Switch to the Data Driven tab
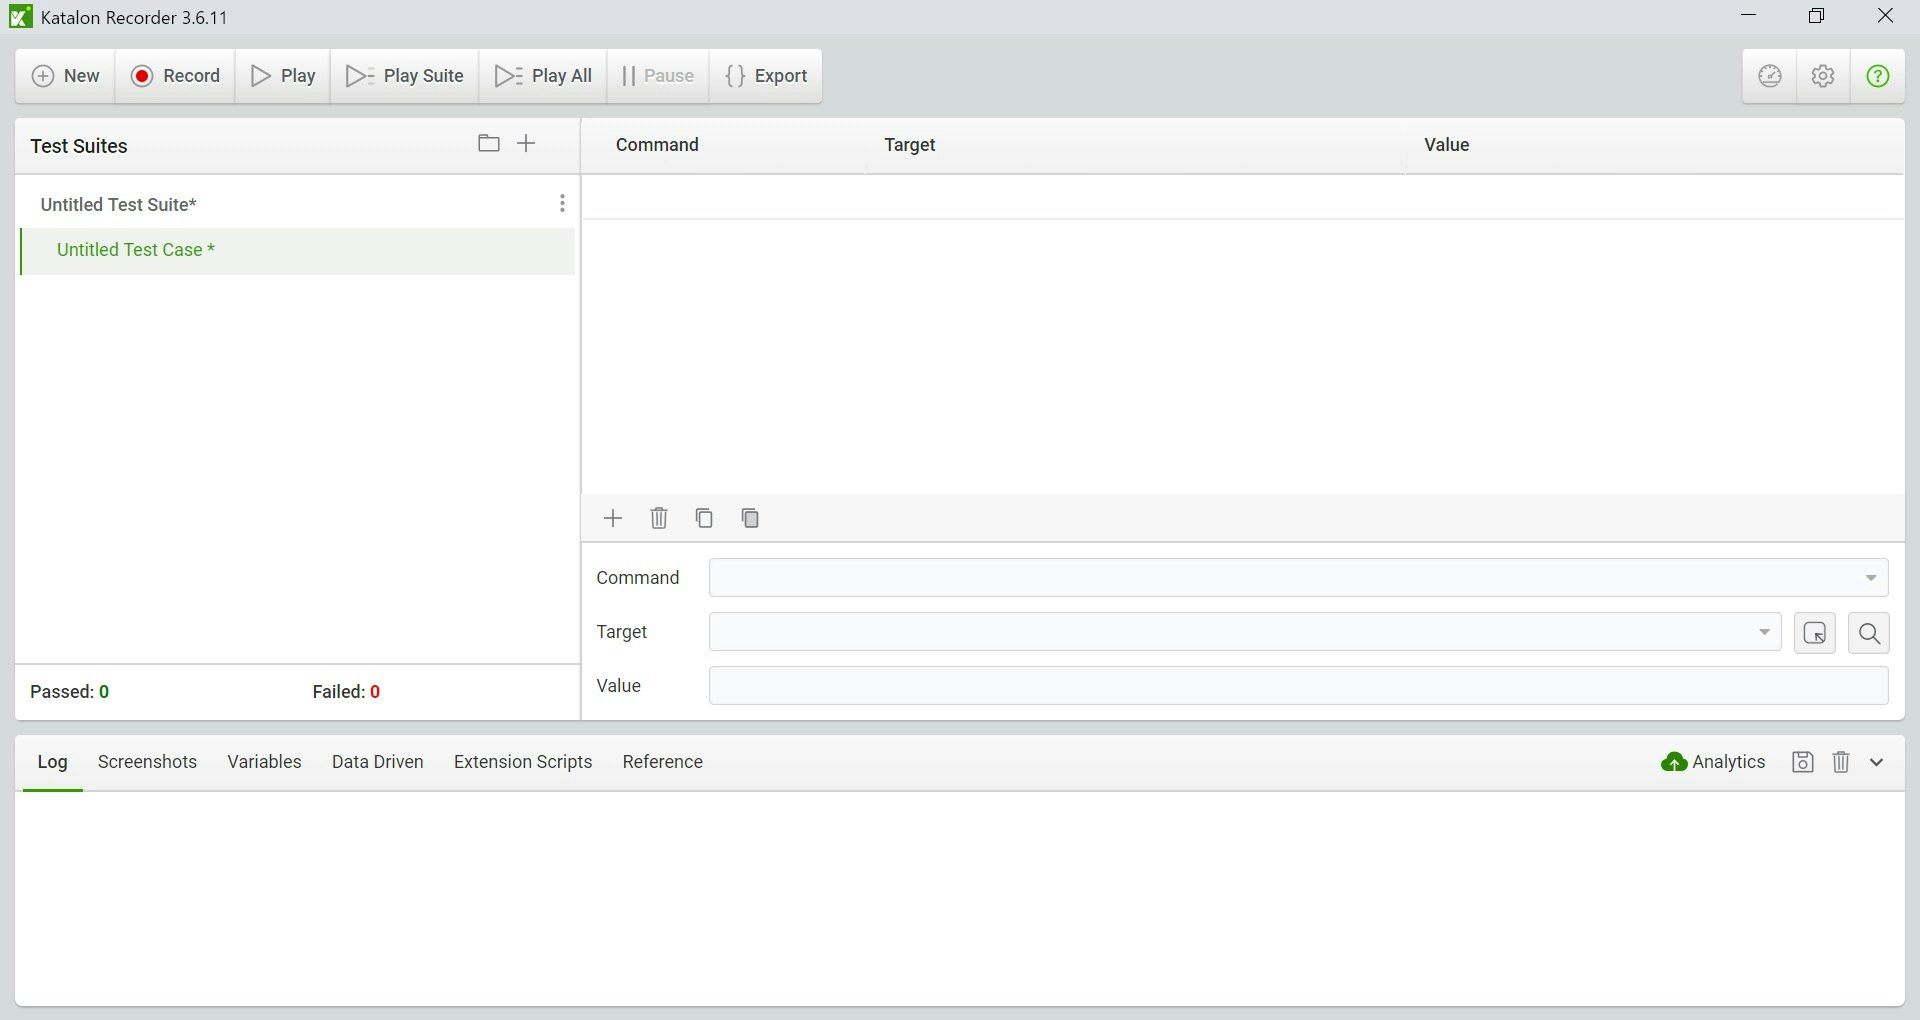This screenshot has width=1920, height=1020. tap(377, 762)
